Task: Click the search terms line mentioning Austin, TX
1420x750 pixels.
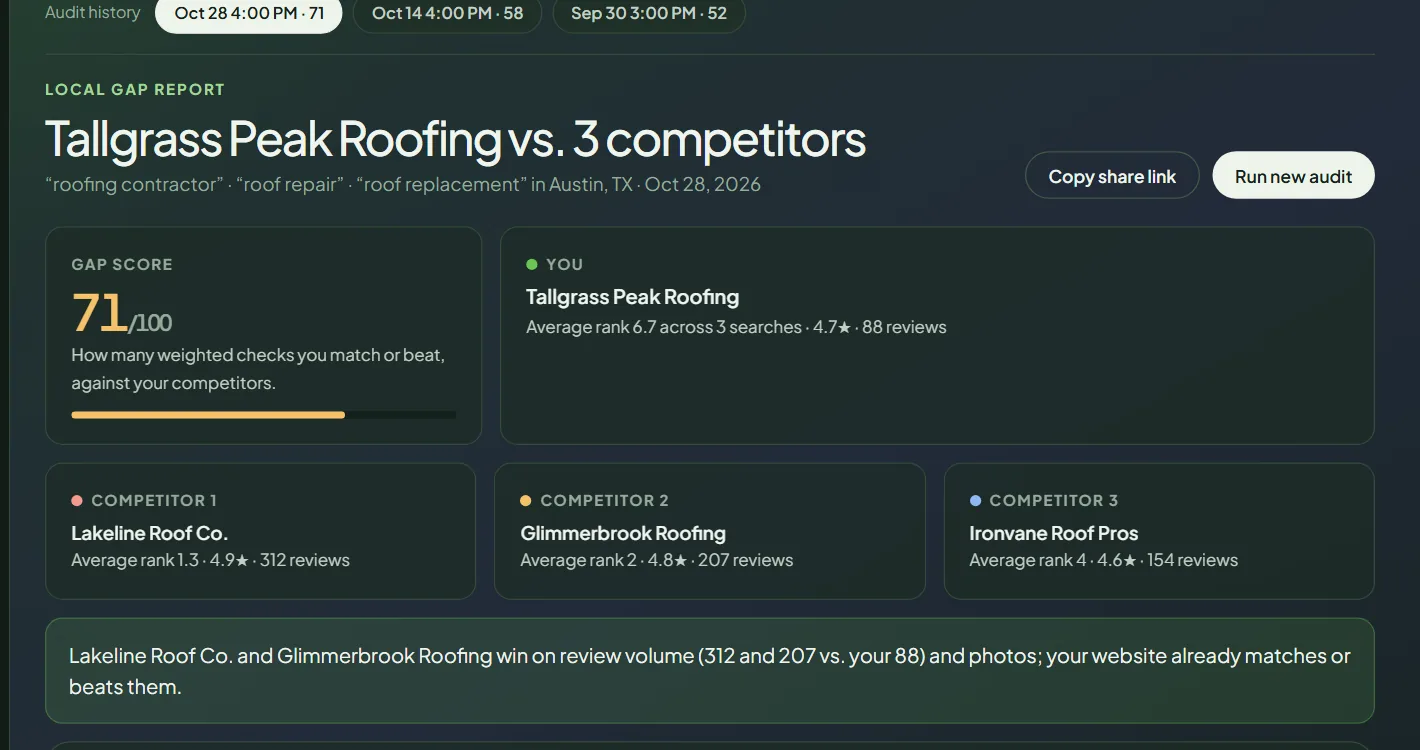Action: tap(403, 184)
